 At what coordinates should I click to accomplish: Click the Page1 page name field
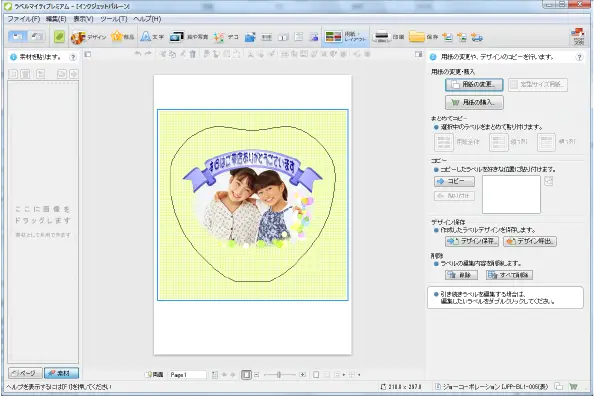[187, 375]
